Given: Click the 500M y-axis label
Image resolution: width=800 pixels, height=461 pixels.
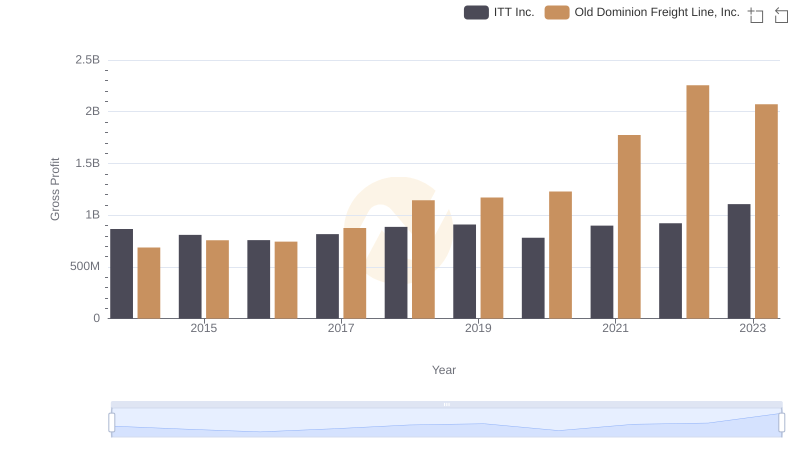Looking at the screenshot, I should (85, 266).
